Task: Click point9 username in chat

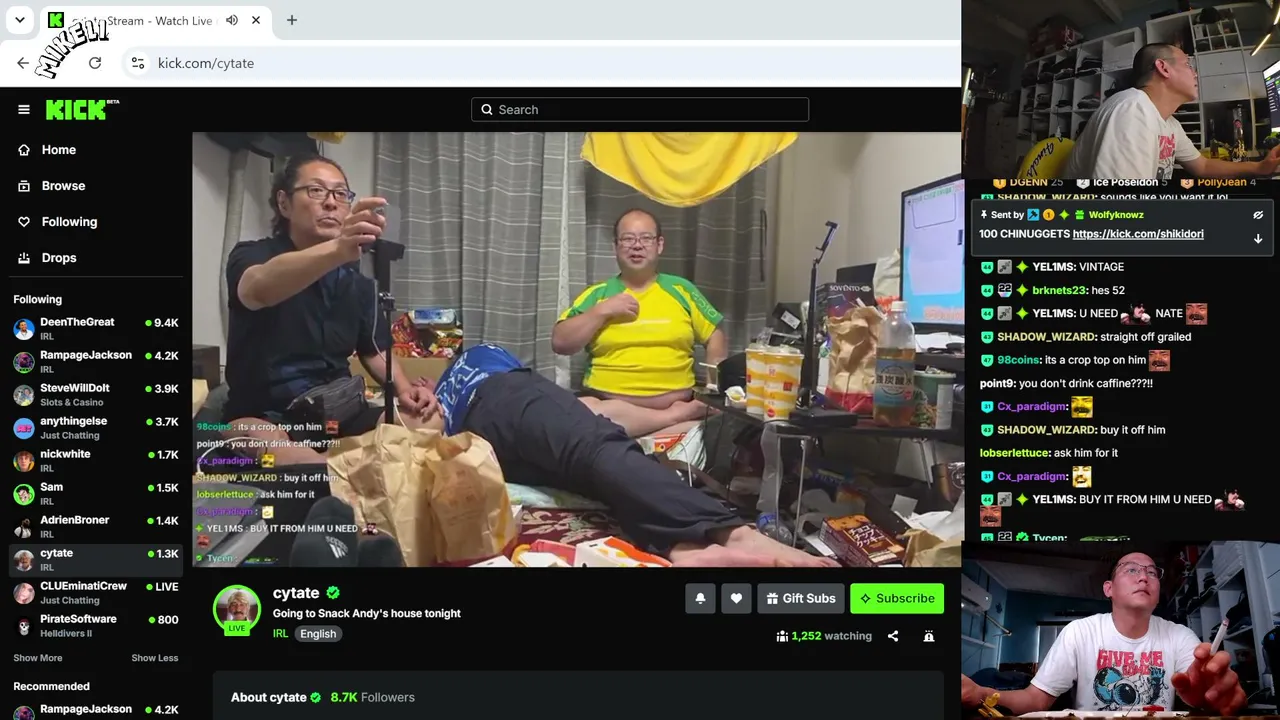Action: tap(996, 383)
